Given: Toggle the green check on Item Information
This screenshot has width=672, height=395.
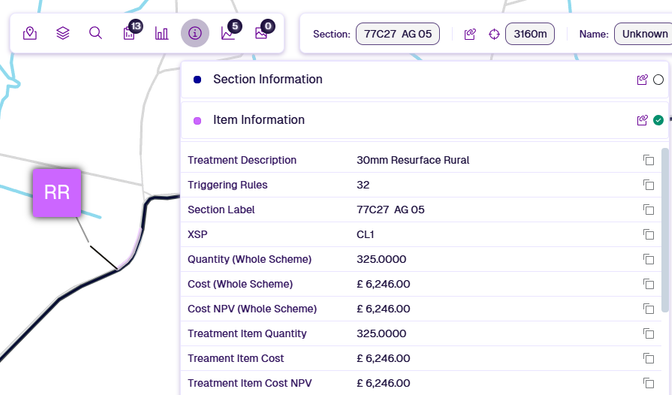Looking at the screenshot, I should coord(658,120).
